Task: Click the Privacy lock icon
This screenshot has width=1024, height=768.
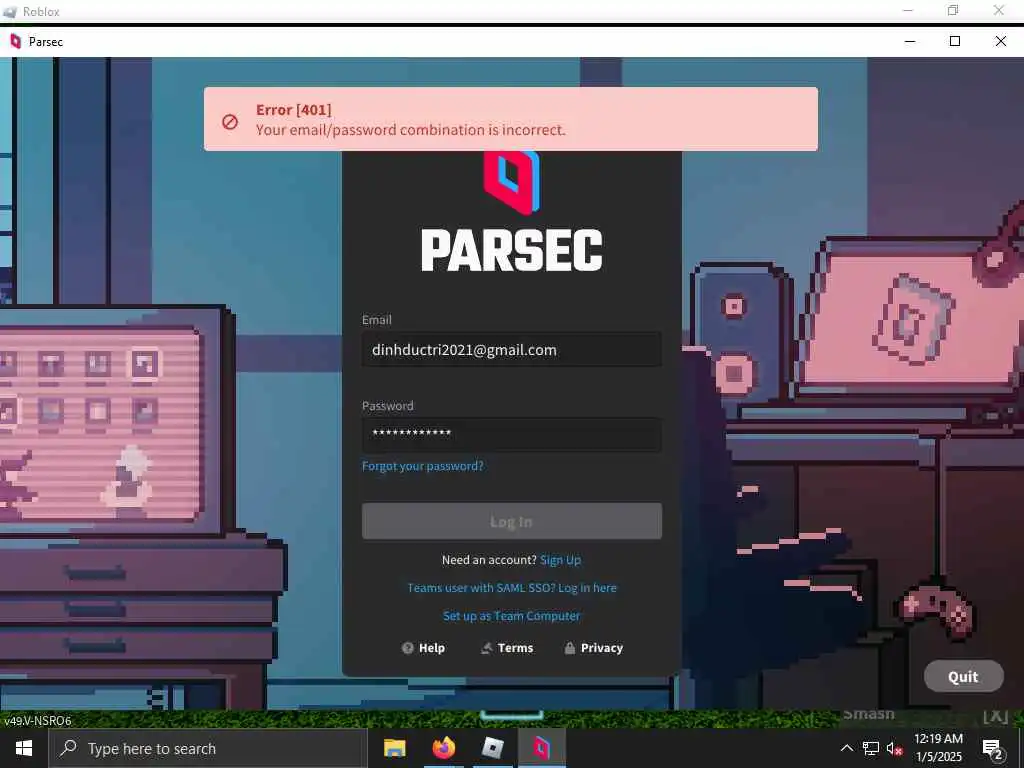Action: click(x=569, y=648)
